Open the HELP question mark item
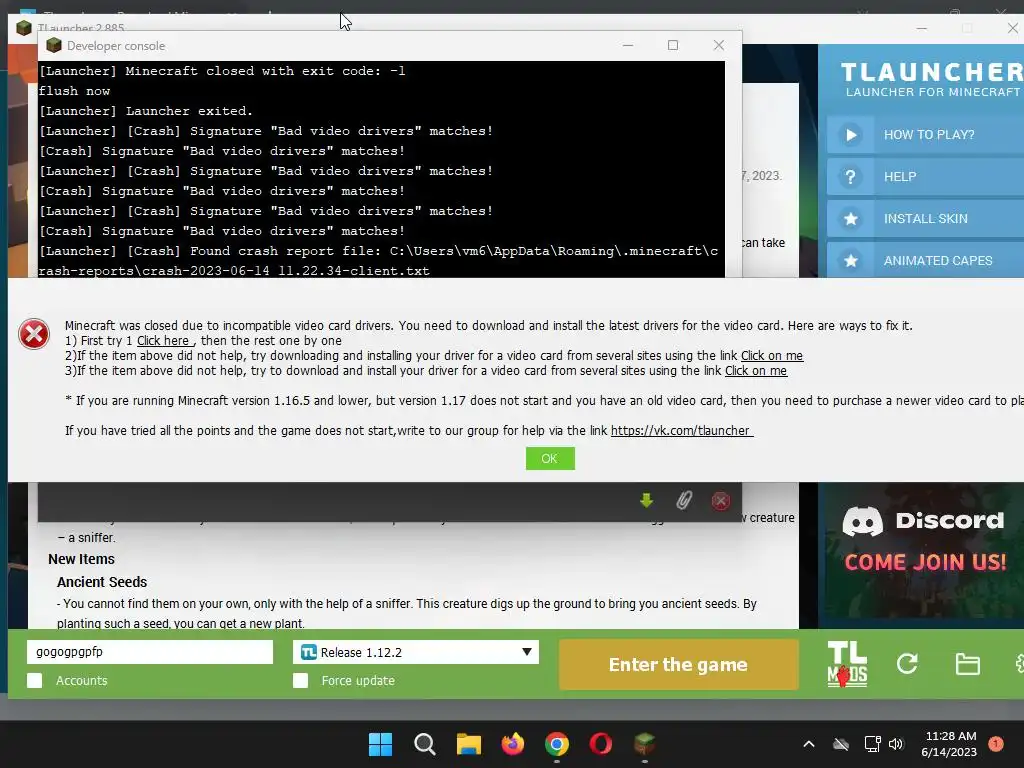This screenshot has height=768, width=1024. [x=925, y=176]
